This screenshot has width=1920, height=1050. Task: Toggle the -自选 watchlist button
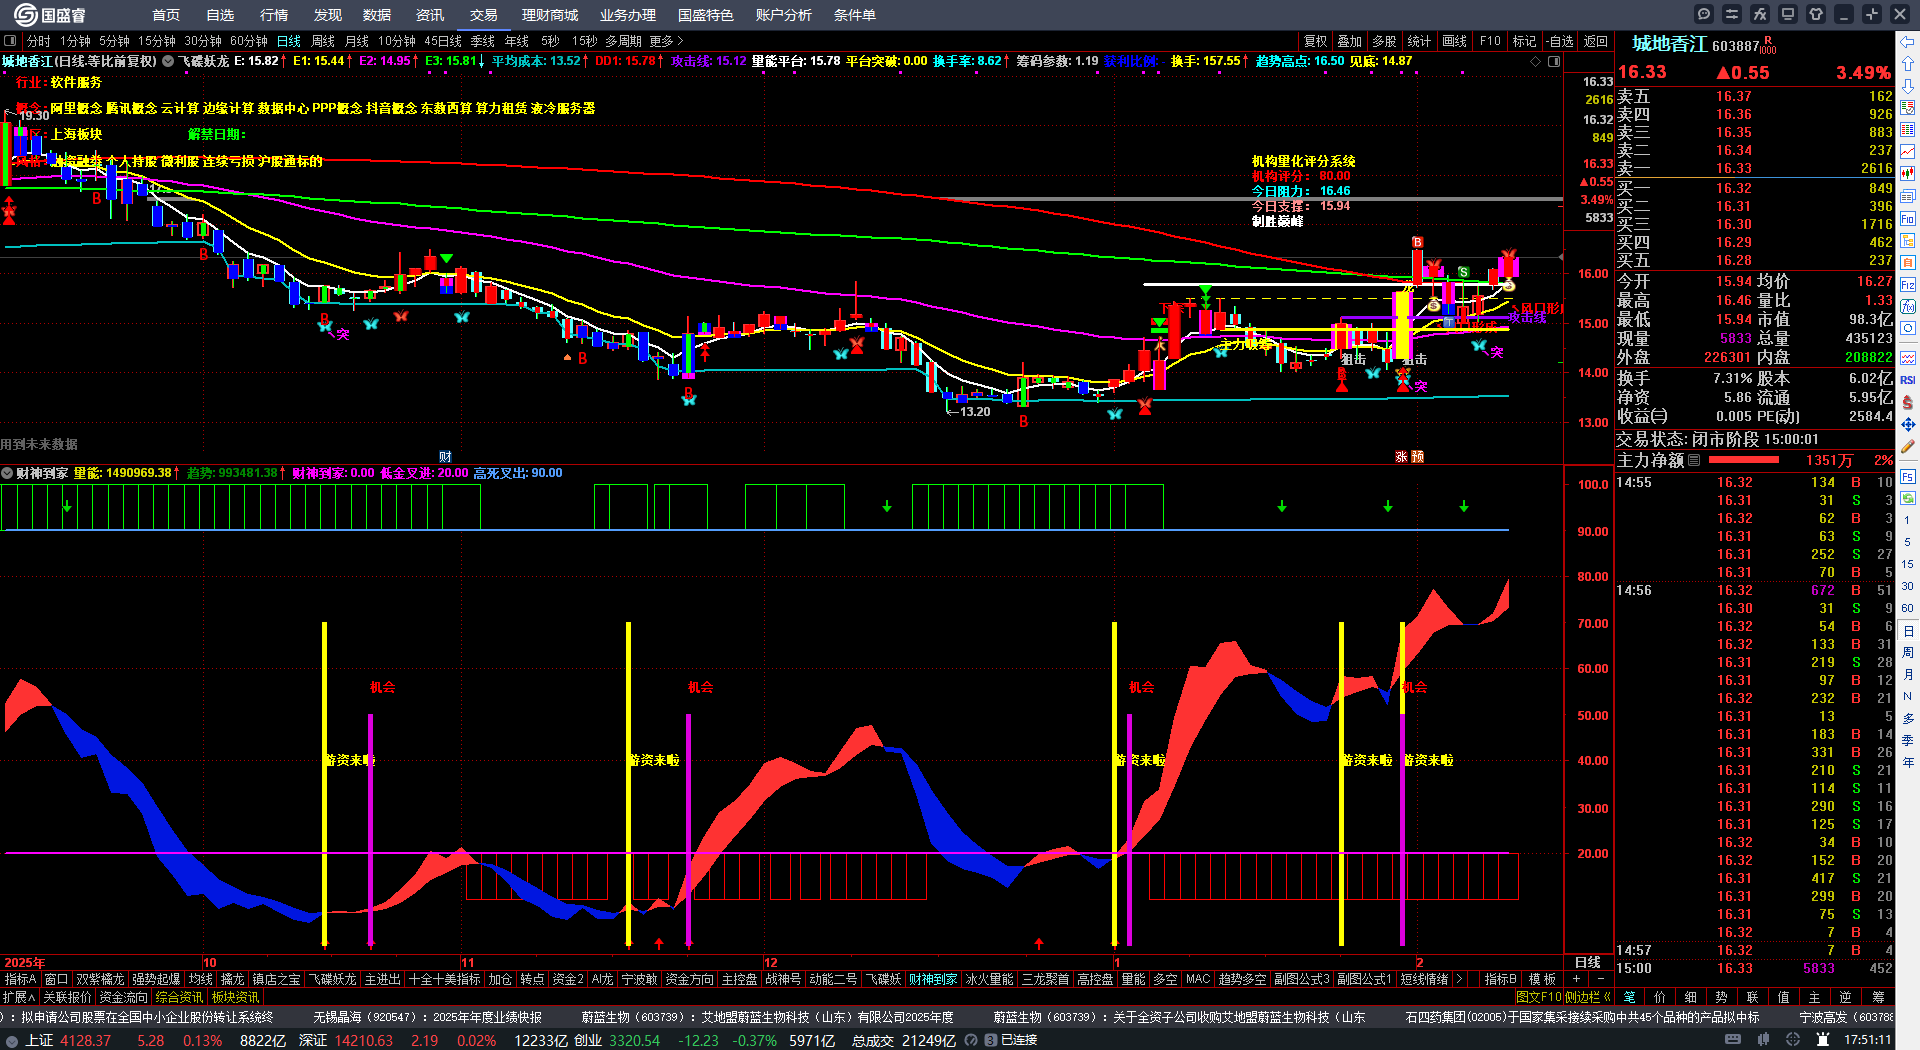(x=1560, y=41)
